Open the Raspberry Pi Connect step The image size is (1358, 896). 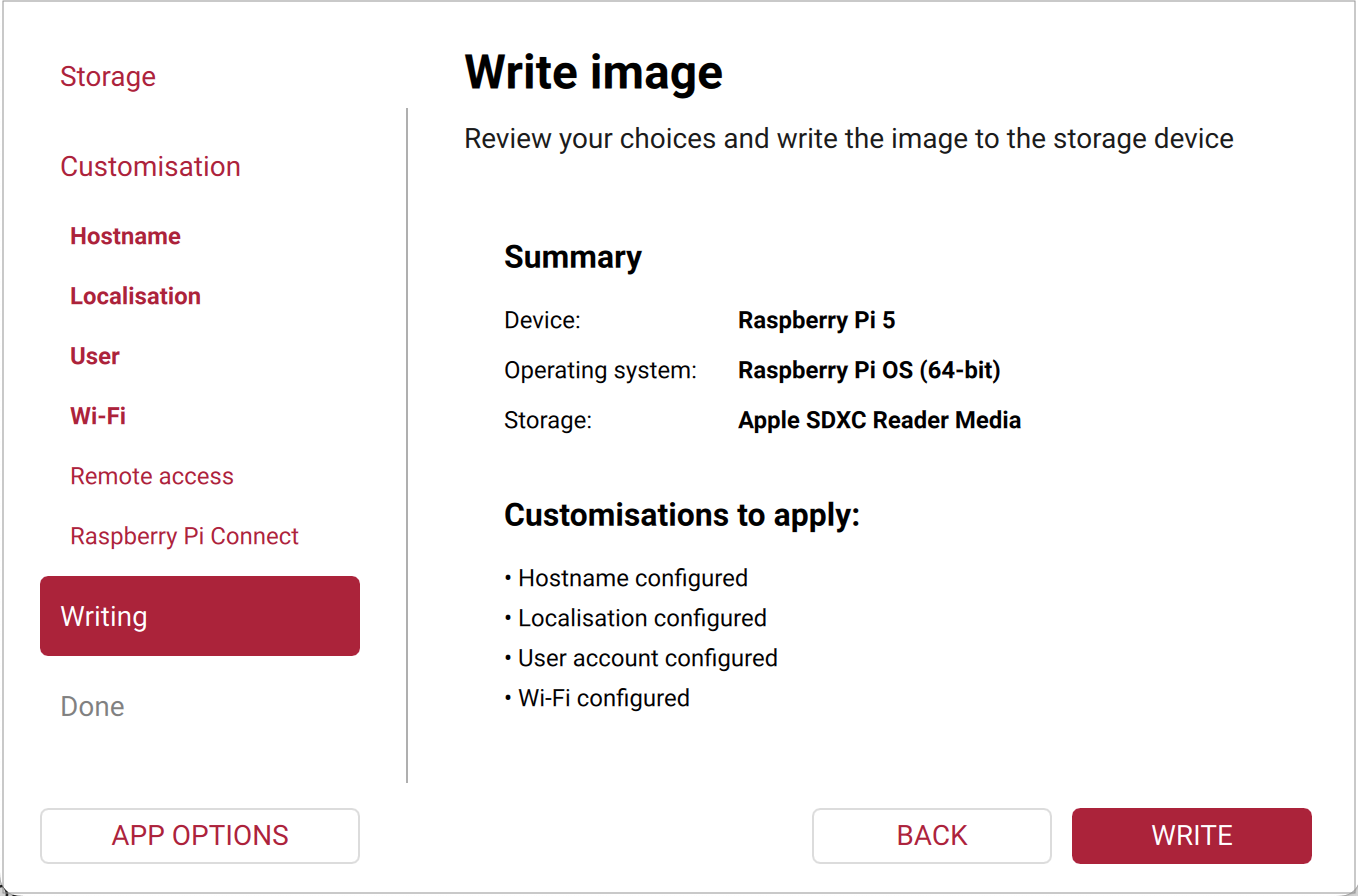tap(184, 536)
